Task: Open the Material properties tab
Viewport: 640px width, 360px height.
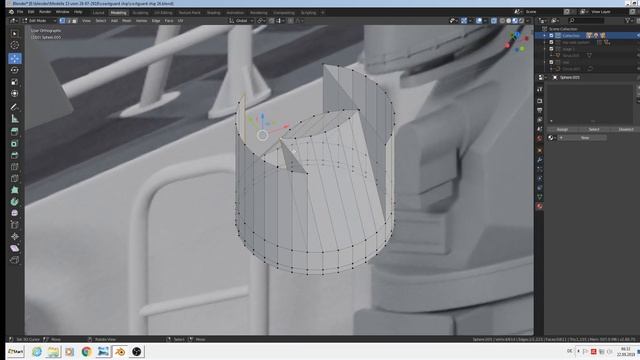Action: [x=540, y=206]
